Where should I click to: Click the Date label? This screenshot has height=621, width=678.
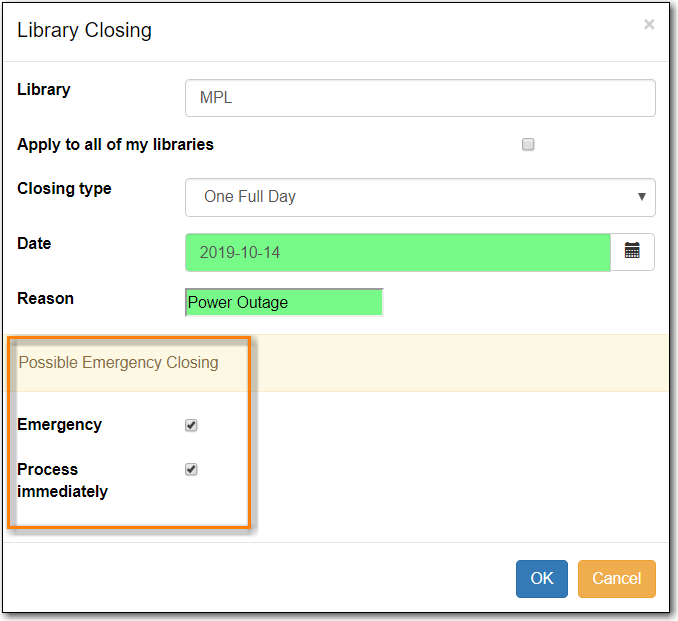[34, 243]
